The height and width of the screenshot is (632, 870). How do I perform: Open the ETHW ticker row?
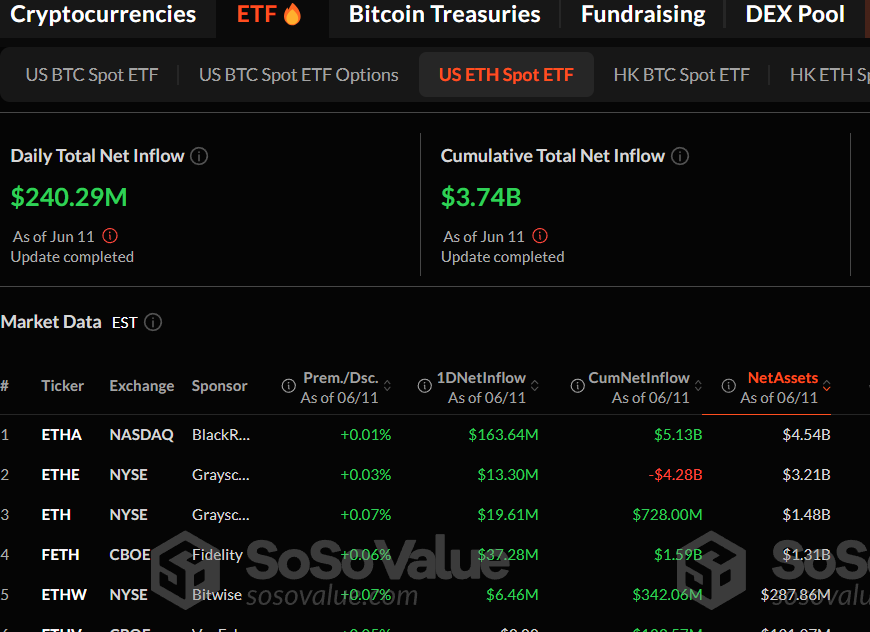pyautogui.click(x=64, y=594)
